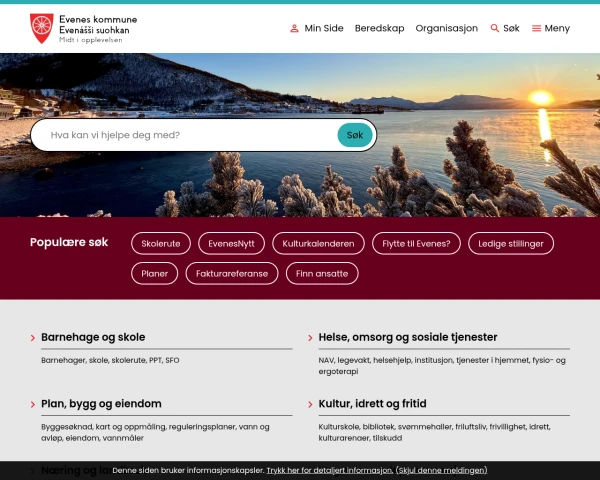The width and height of the screenshot is (600, 480).
Task: Click the person icon beside Min Side
Action: [x=294, y=28]
